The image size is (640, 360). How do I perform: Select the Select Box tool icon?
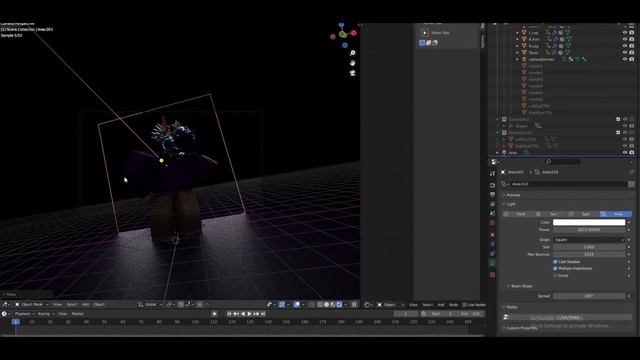pos(425,33)
